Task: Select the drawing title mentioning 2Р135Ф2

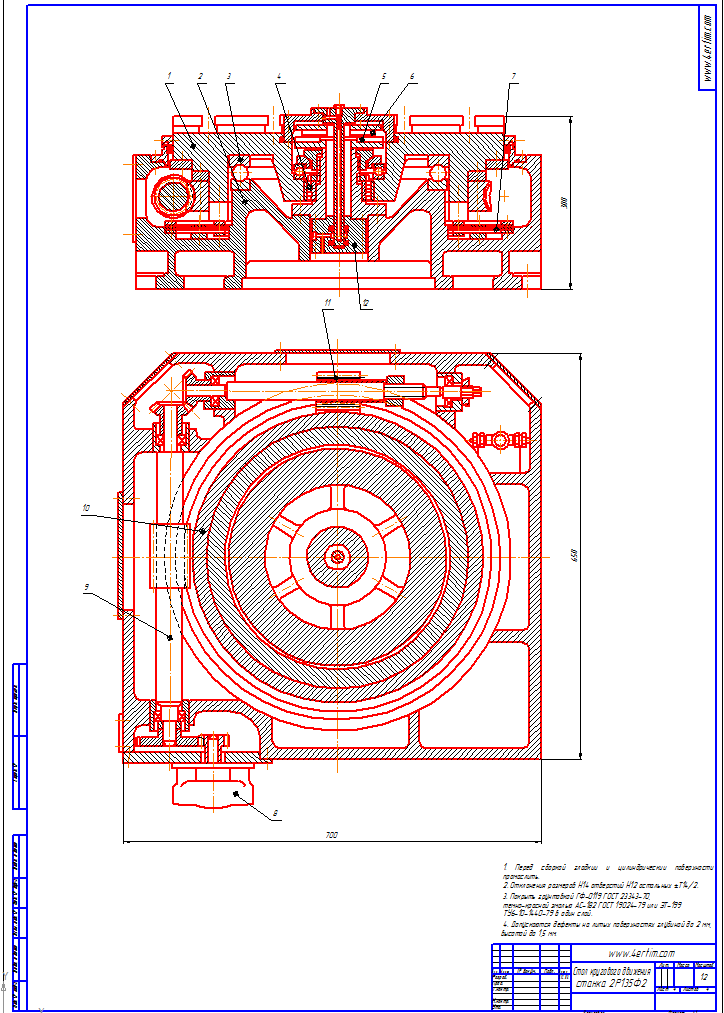Action: (611, 976)
